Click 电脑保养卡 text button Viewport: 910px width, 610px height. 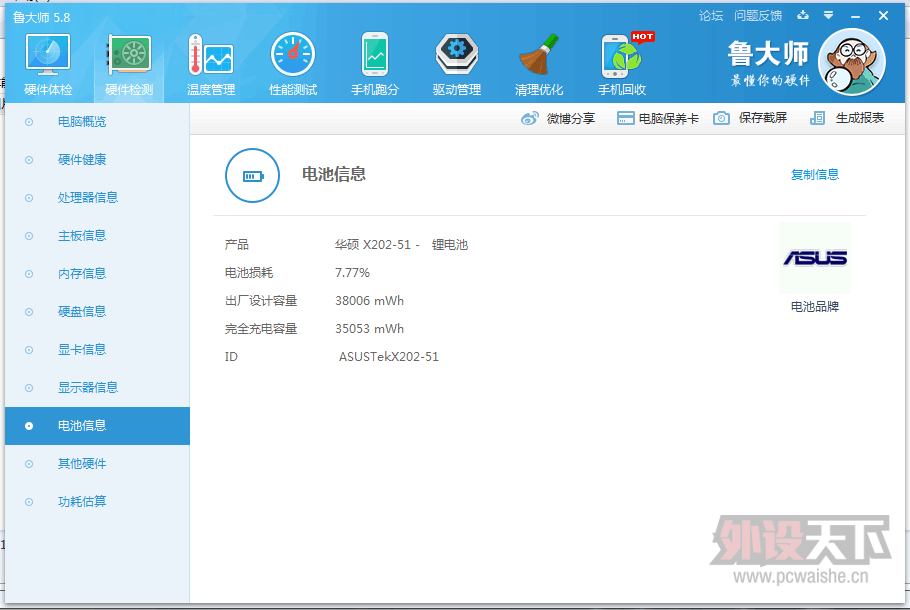669,118
